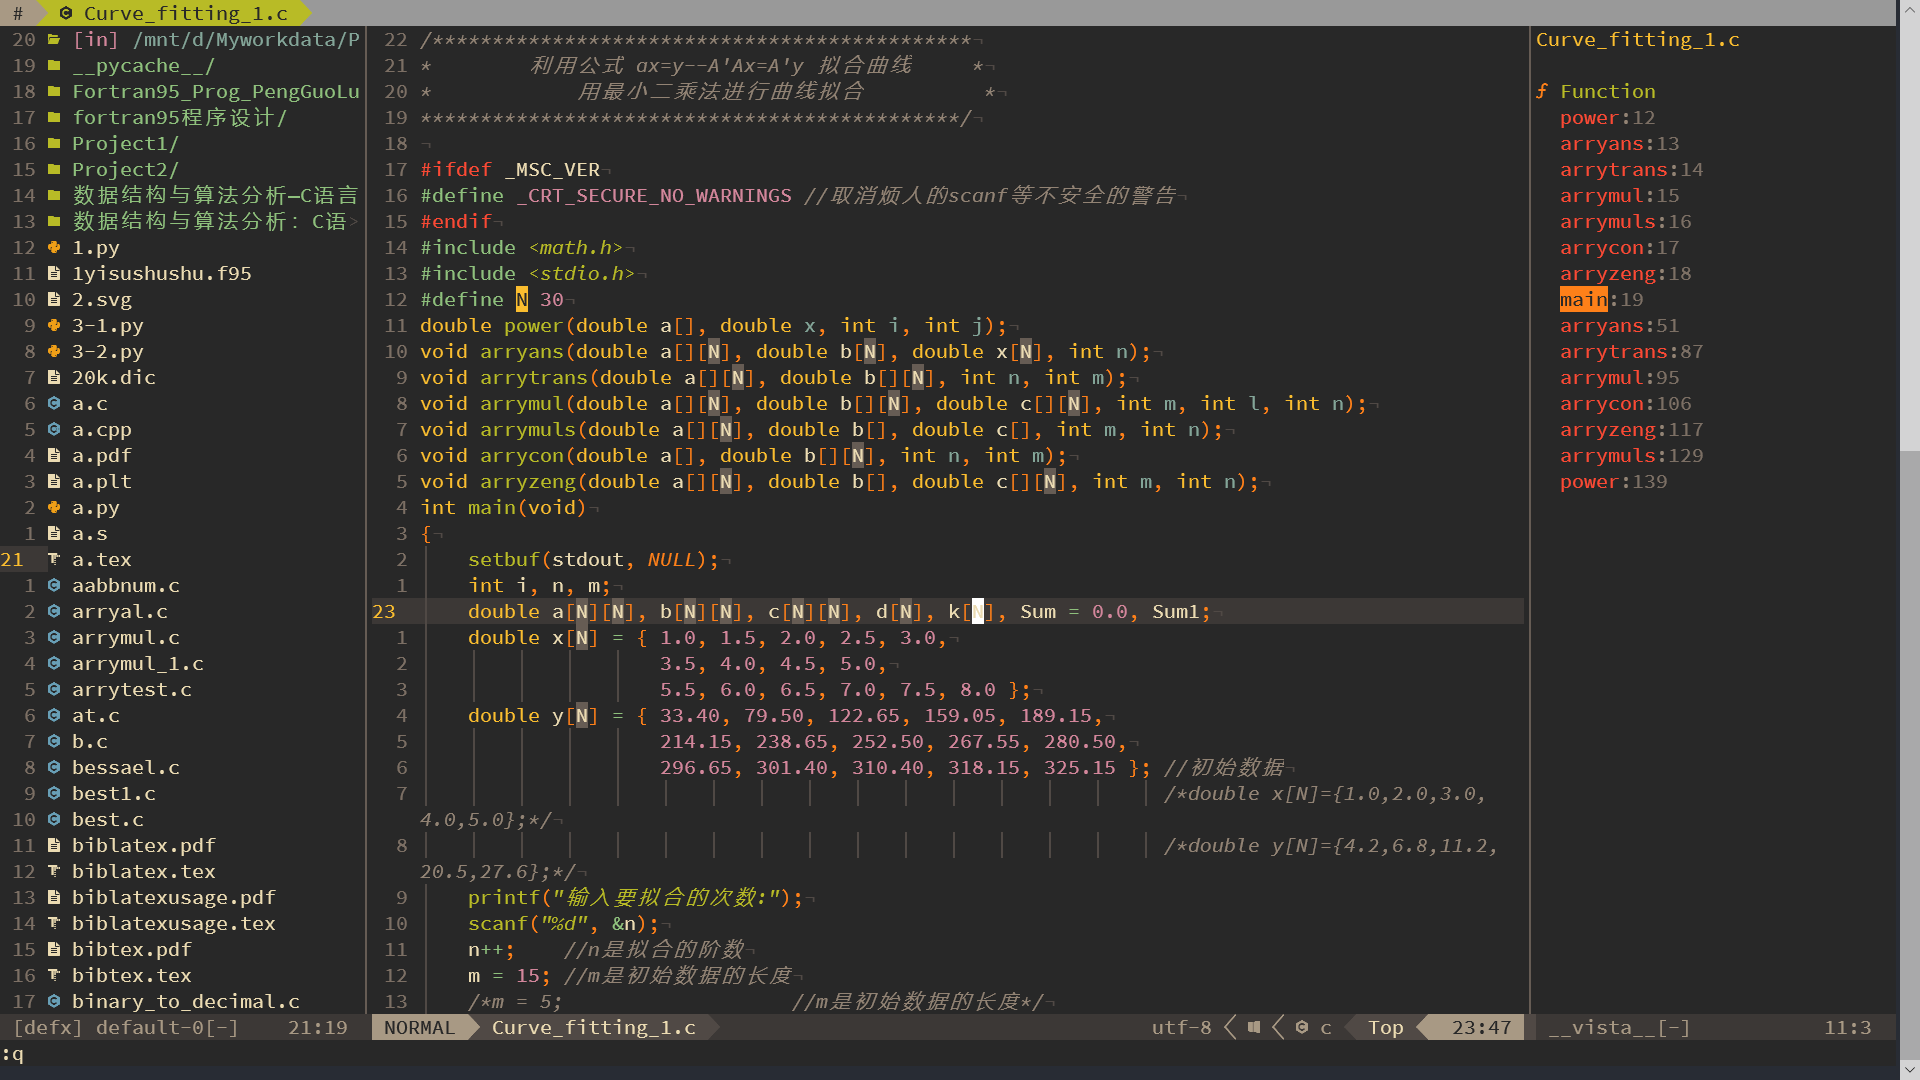Click the file format icon next to utf-8

click(x=1253, y=1027)
